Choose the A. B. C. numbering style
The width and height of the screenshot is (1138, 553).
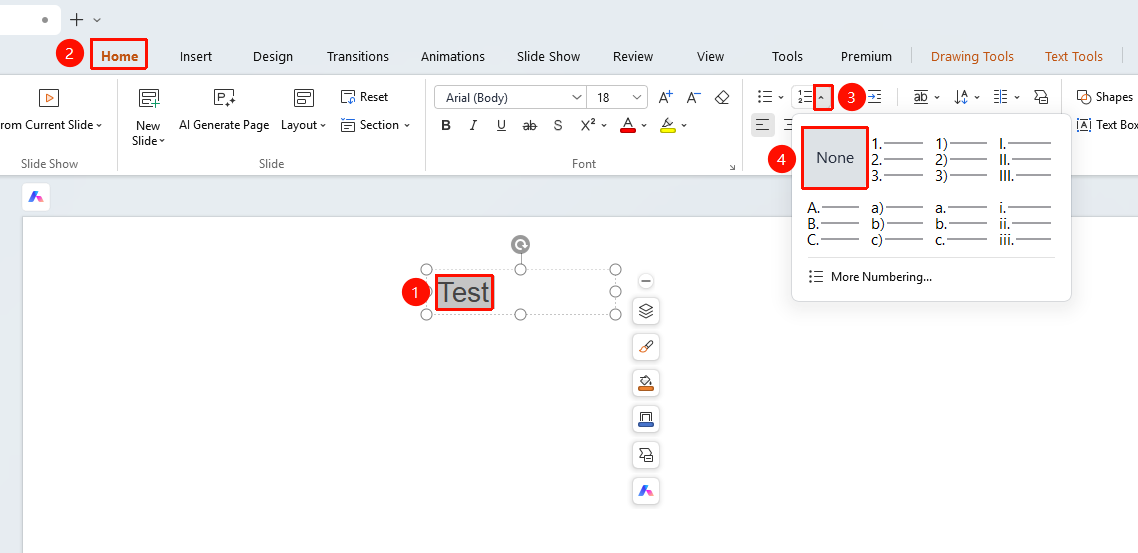[x=834, y=224]
